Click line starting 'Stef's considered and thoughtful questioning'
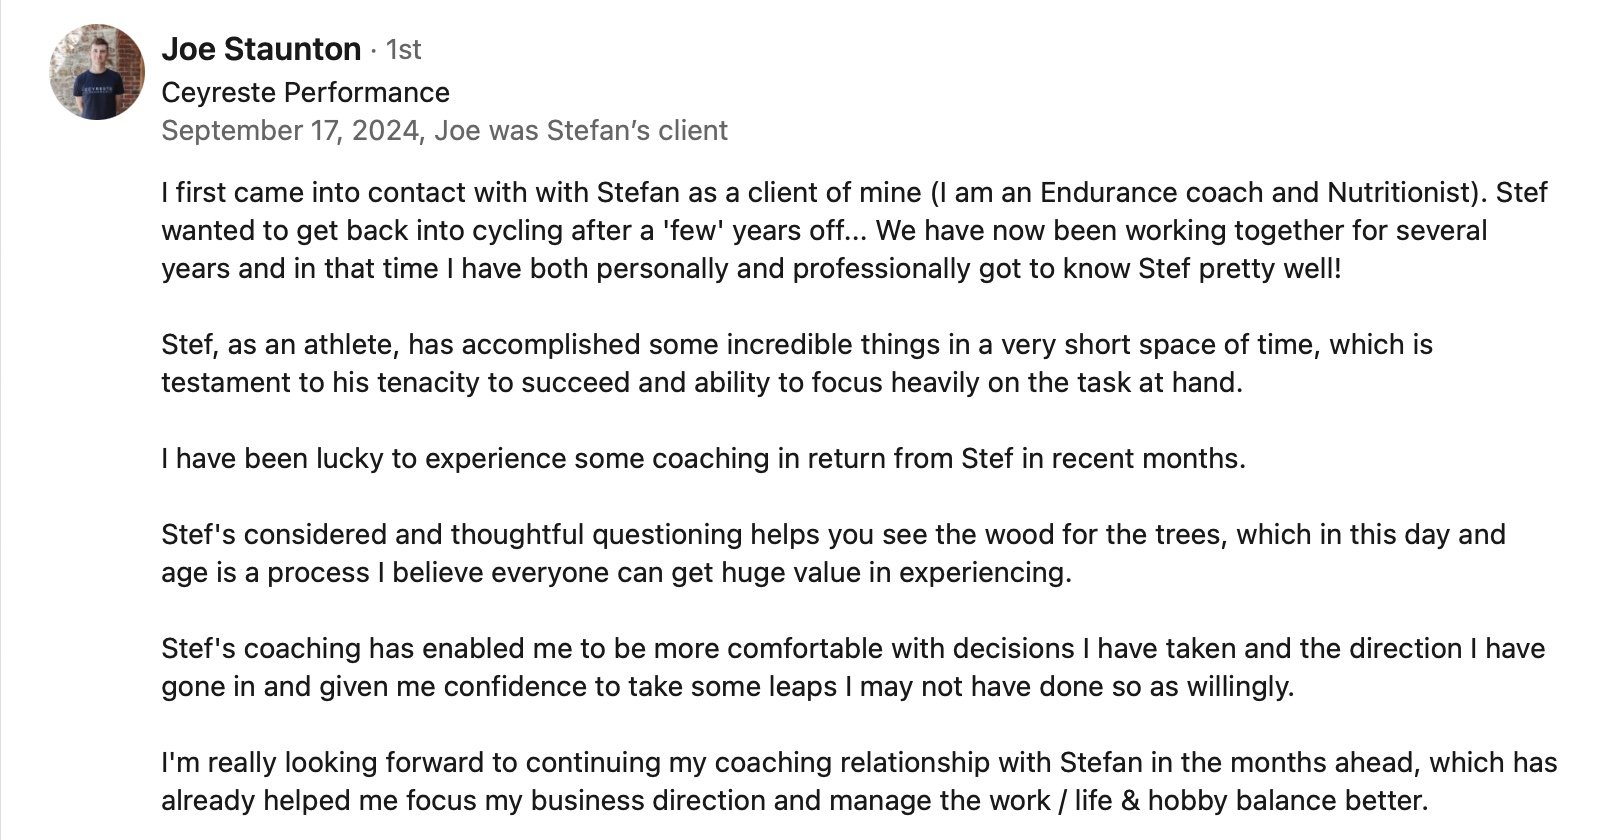Viewport: 1606px width, 840px height. [833, 534]
